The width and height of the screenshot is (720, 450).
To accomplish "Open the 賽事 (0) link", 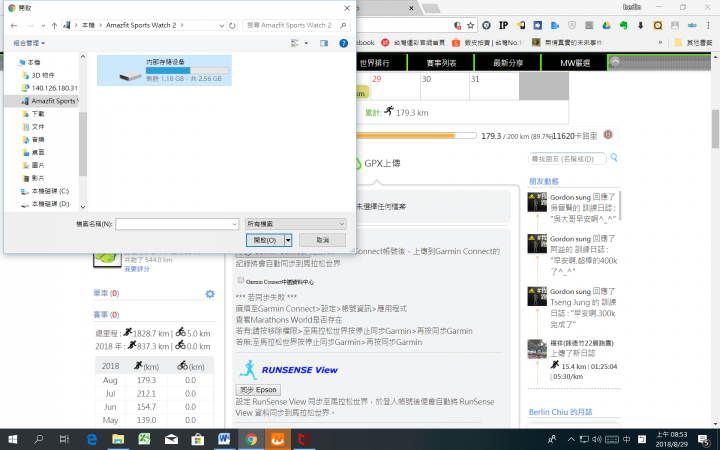I will point(106,315).
